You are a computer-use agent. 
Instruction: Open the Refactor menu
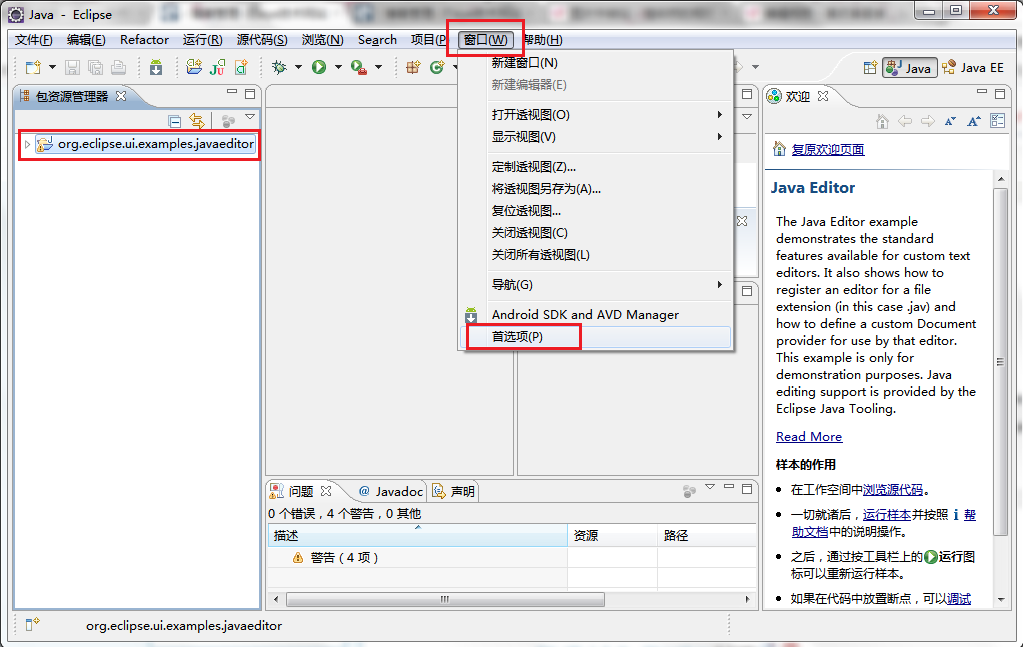(x=144, y=40)
